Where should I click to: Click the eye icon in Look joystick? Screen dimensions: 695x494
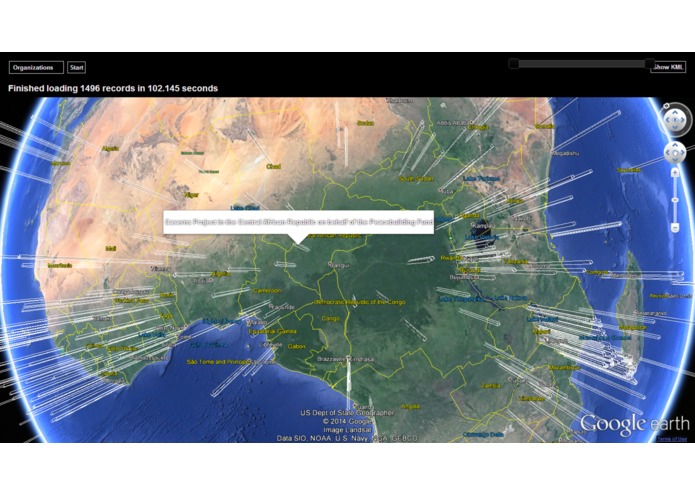click(675, 120)
